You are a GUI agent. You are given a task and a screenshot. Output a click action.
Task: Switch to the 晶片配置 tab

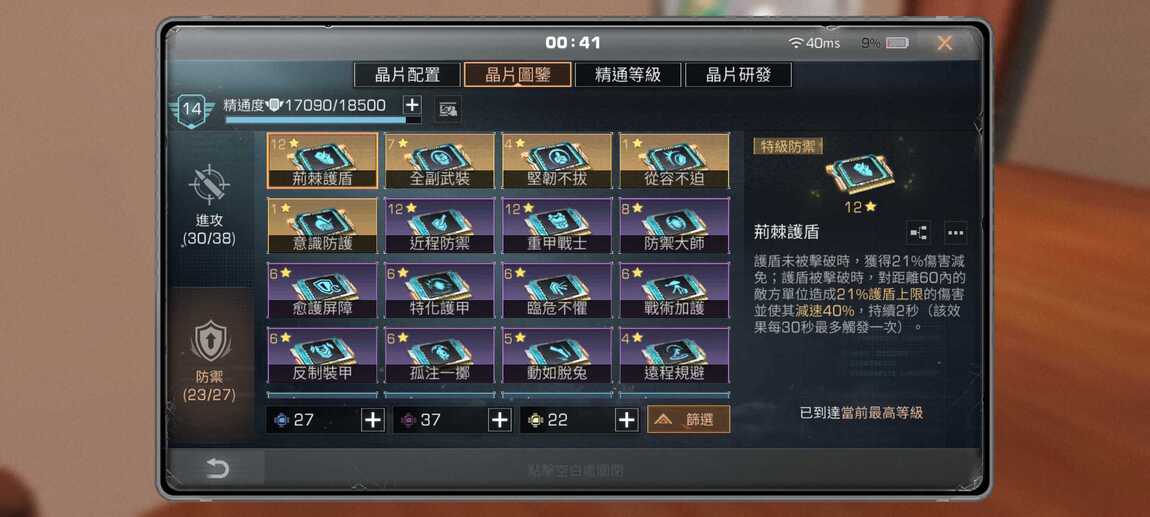point(407,75)
